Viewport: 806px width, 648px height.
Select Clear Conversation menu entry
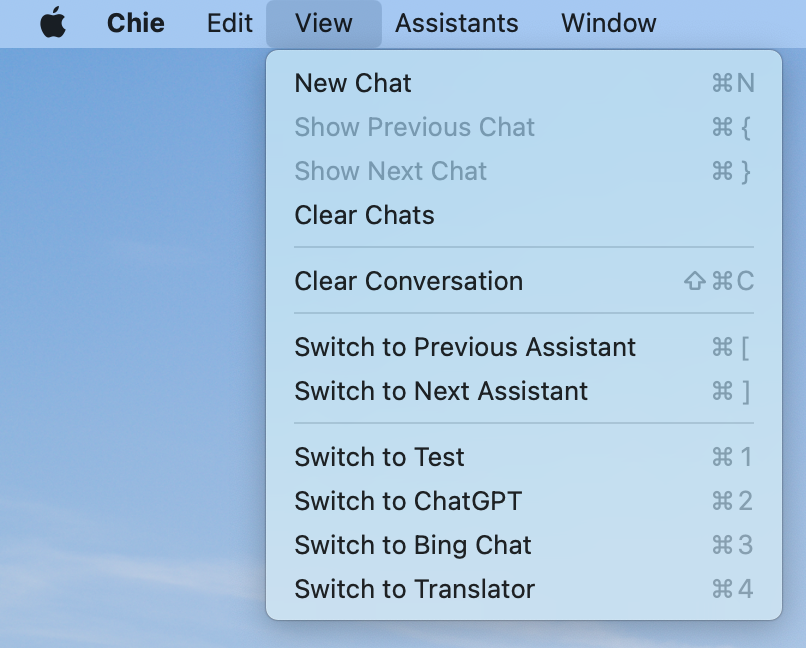pos(524,281)
